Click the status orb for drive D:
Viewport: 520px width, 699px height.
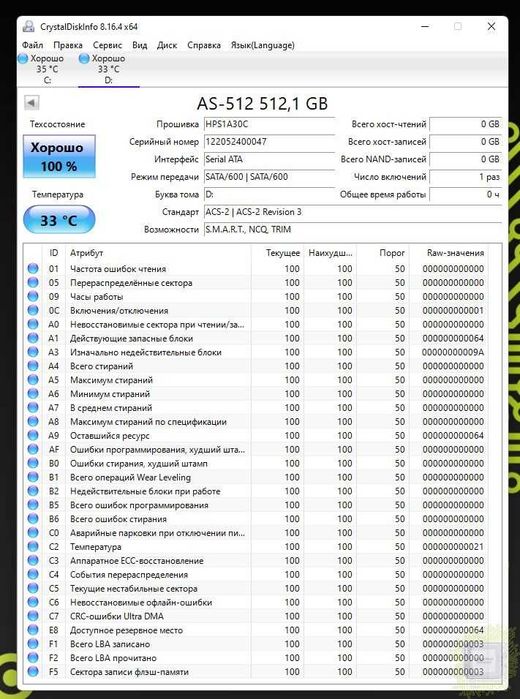[x=84, y=58]
